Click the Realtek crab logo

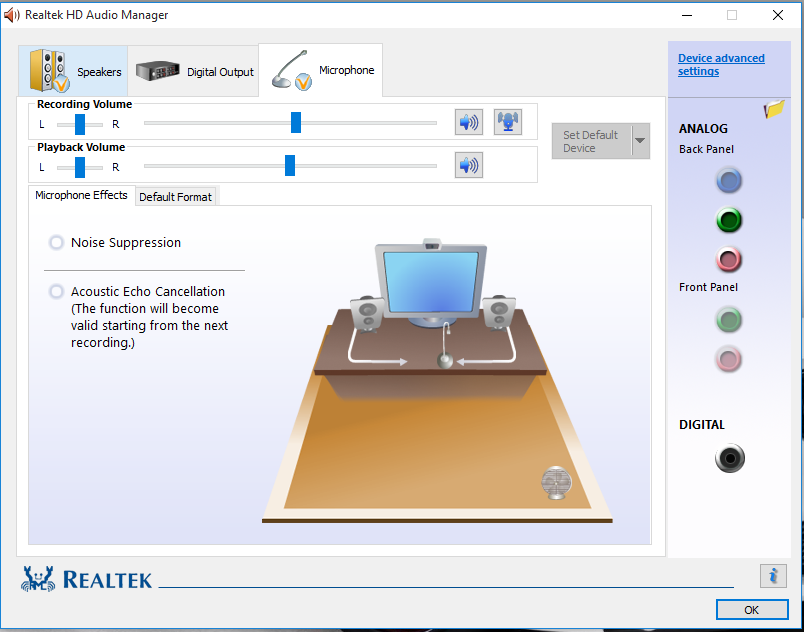(38, 579)
